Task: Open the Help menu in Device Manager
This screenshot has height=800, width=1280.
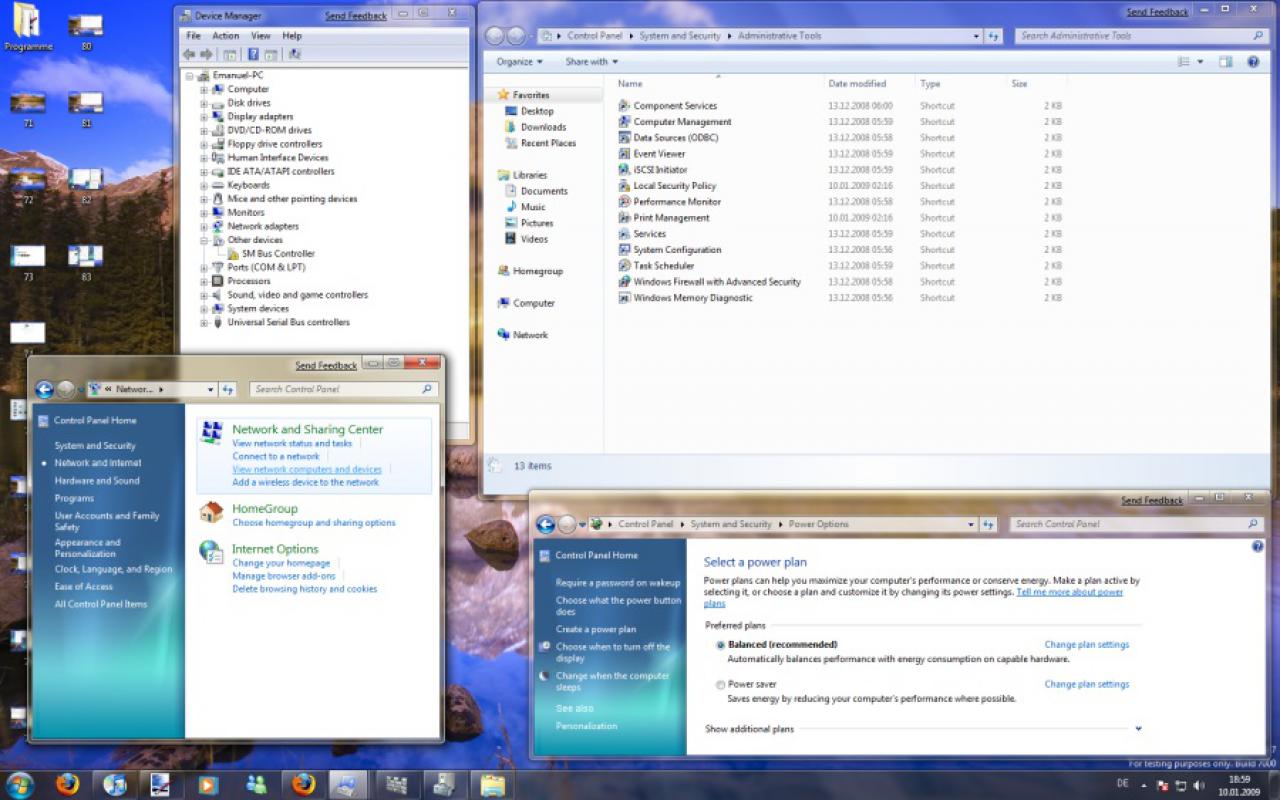Action: (292, 36)
